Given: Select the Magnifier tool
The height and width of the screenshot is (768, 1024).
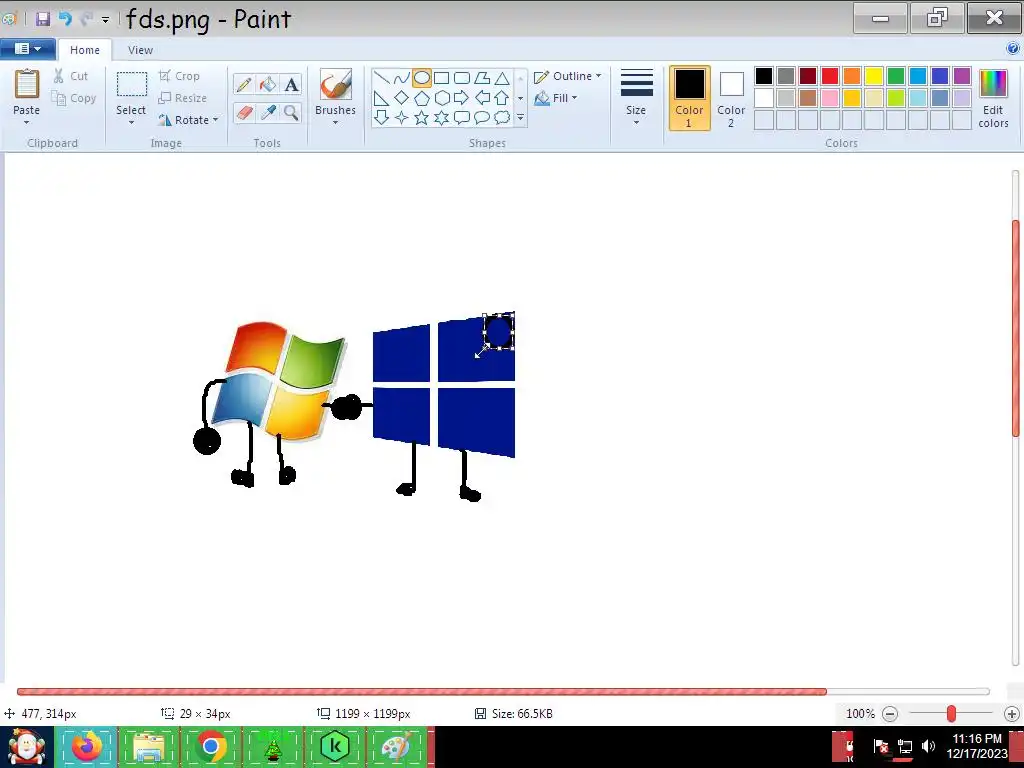Looking at the screenshot, I should pos(291,112).
